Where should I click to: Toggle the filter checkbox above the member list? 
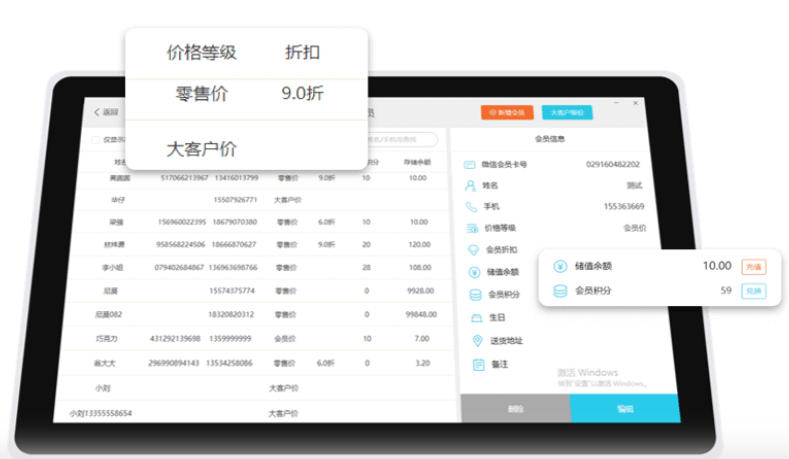click(96, 140)
